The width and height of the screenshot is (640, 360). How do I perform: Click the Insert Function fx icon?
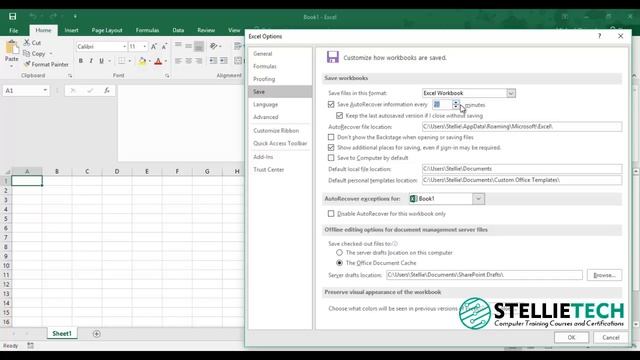(107, 90)
